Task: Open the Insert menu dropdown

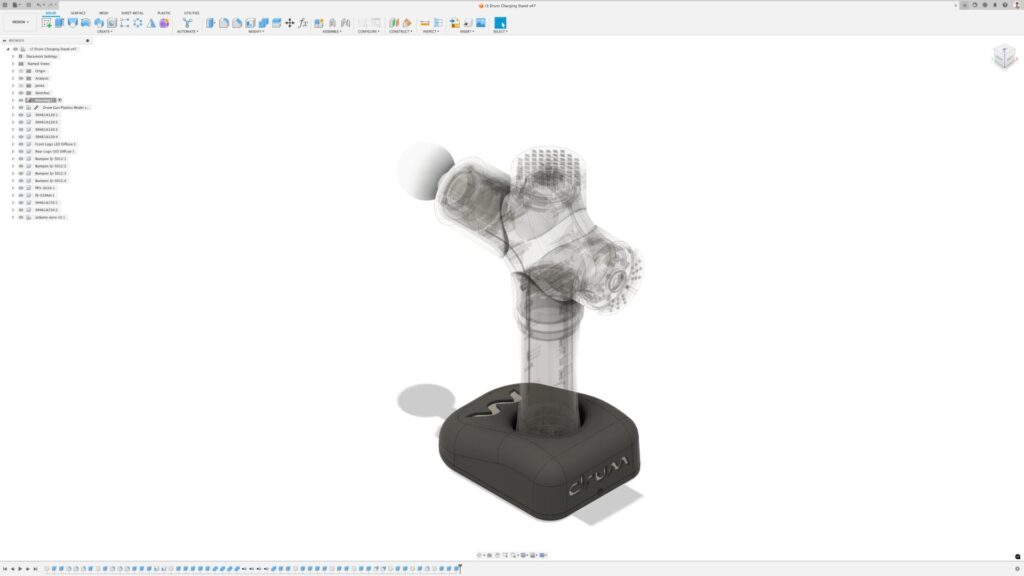Action: pyautogui.click(x=466, y=31)
